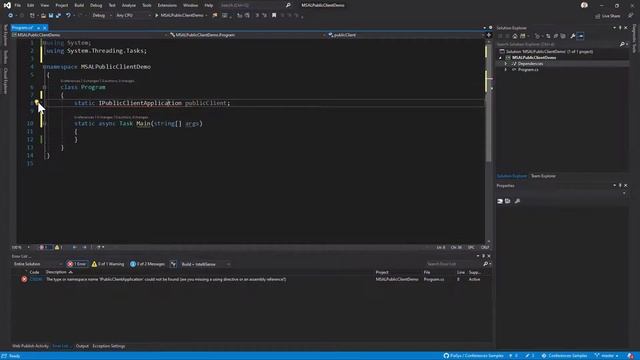This screenshot has height=360, width=640.
Task: Toggle the 1 Error filter
Action: [77, 264]
